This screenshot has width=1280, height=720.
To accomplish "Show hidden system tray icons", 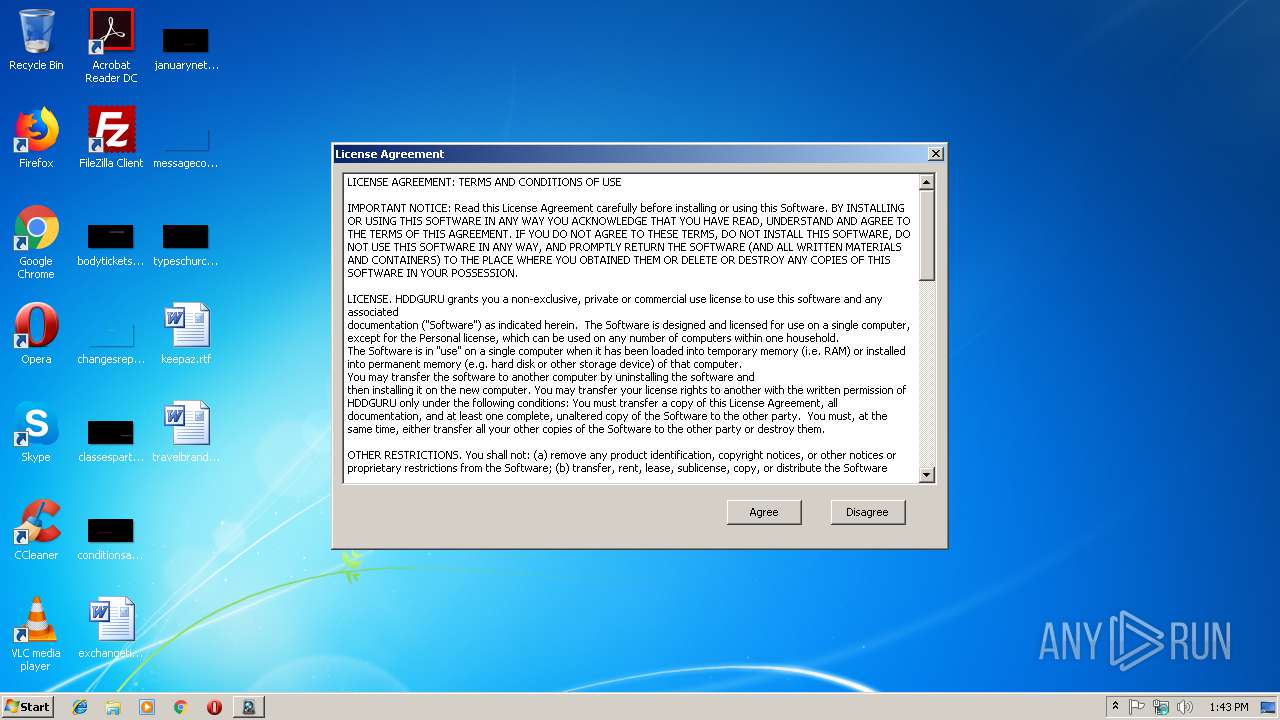I will pyautogui.click(x=1115, y=707).
